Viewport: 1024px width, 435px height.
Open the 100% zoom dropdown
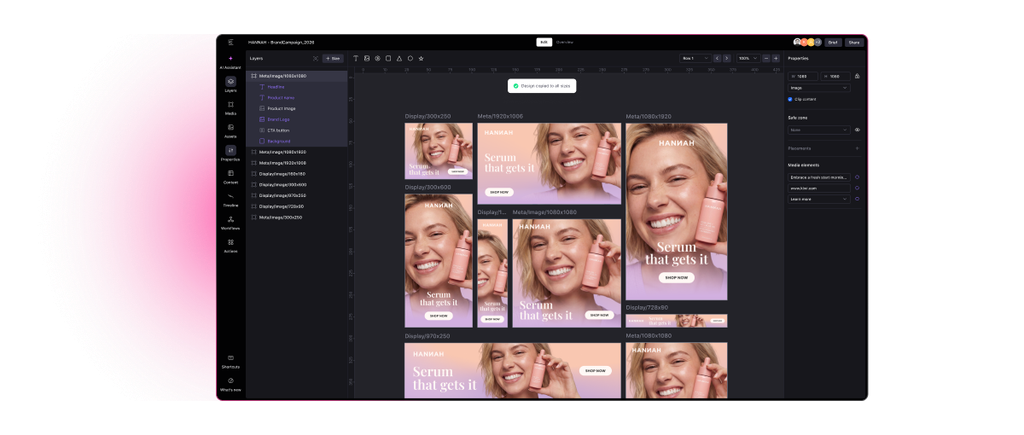(x=748, y=58)
